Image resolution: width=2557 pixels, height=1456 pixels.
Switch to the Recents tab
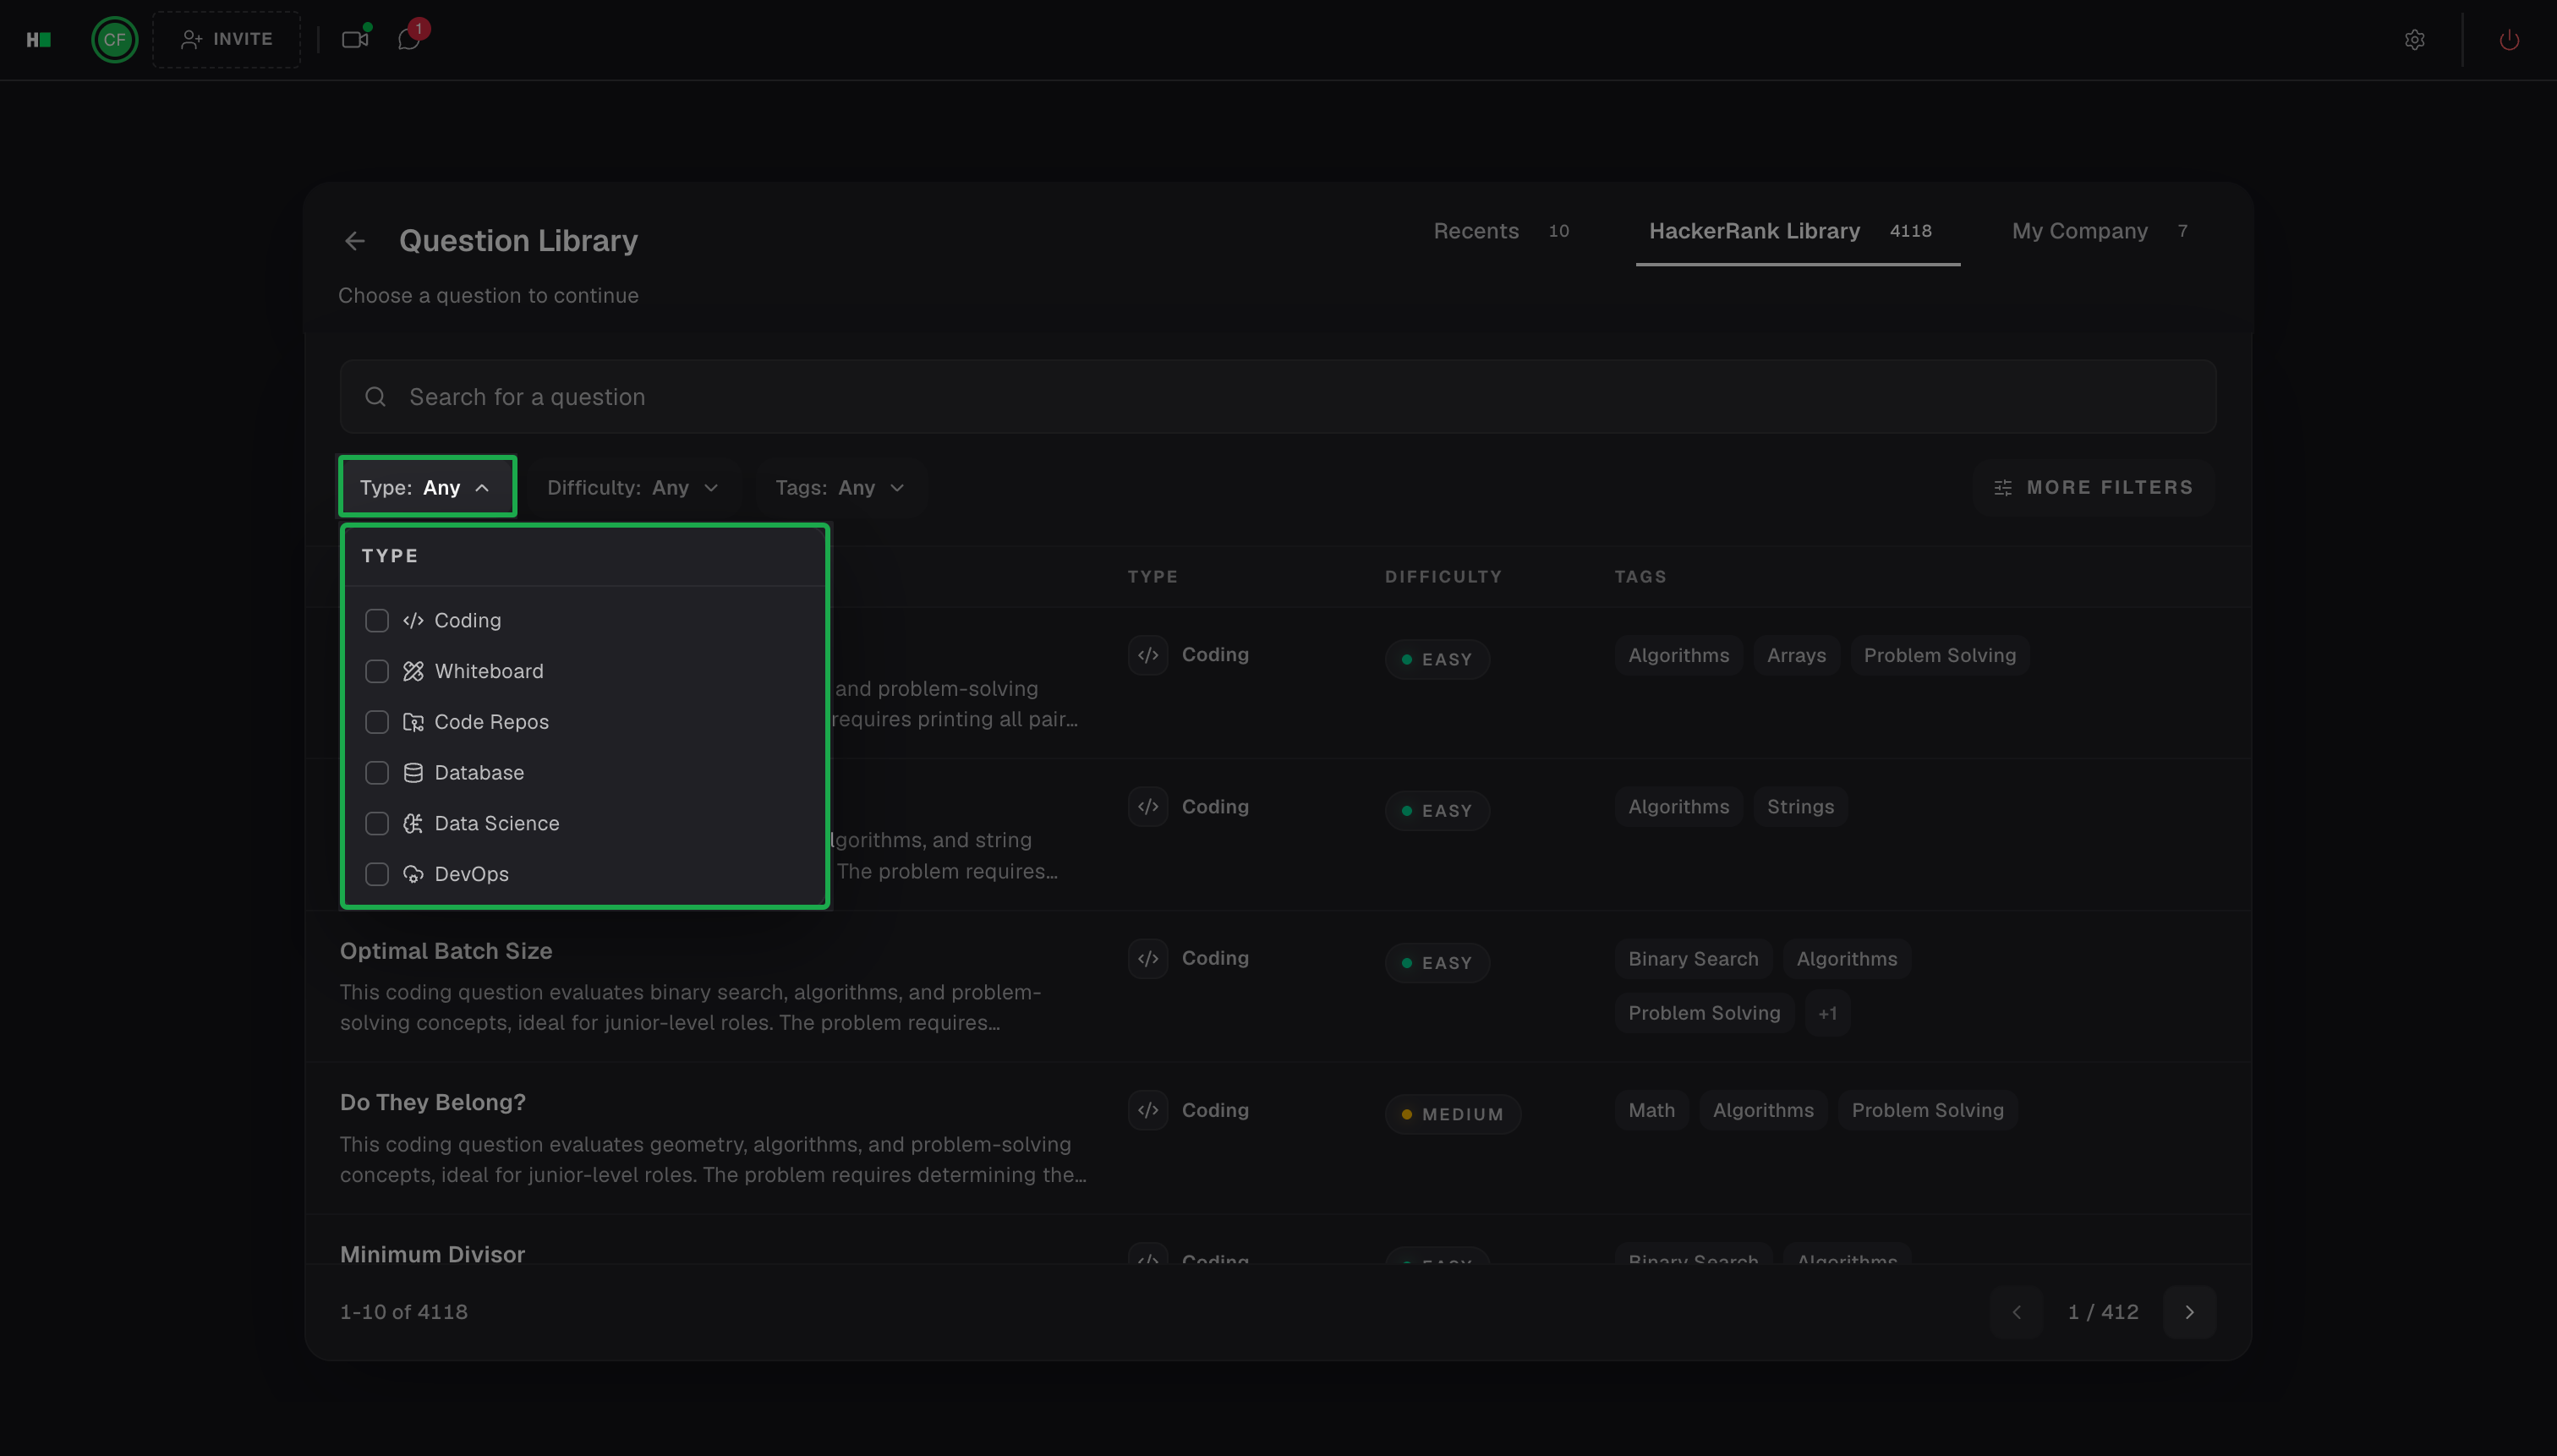pos(1501,231)
